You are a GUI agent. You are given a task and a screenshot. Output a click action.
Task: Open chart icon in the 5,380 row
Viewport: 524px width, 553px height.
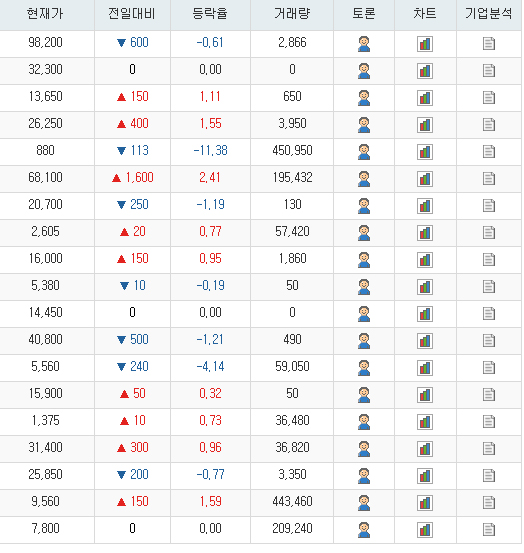coord(425,287)
